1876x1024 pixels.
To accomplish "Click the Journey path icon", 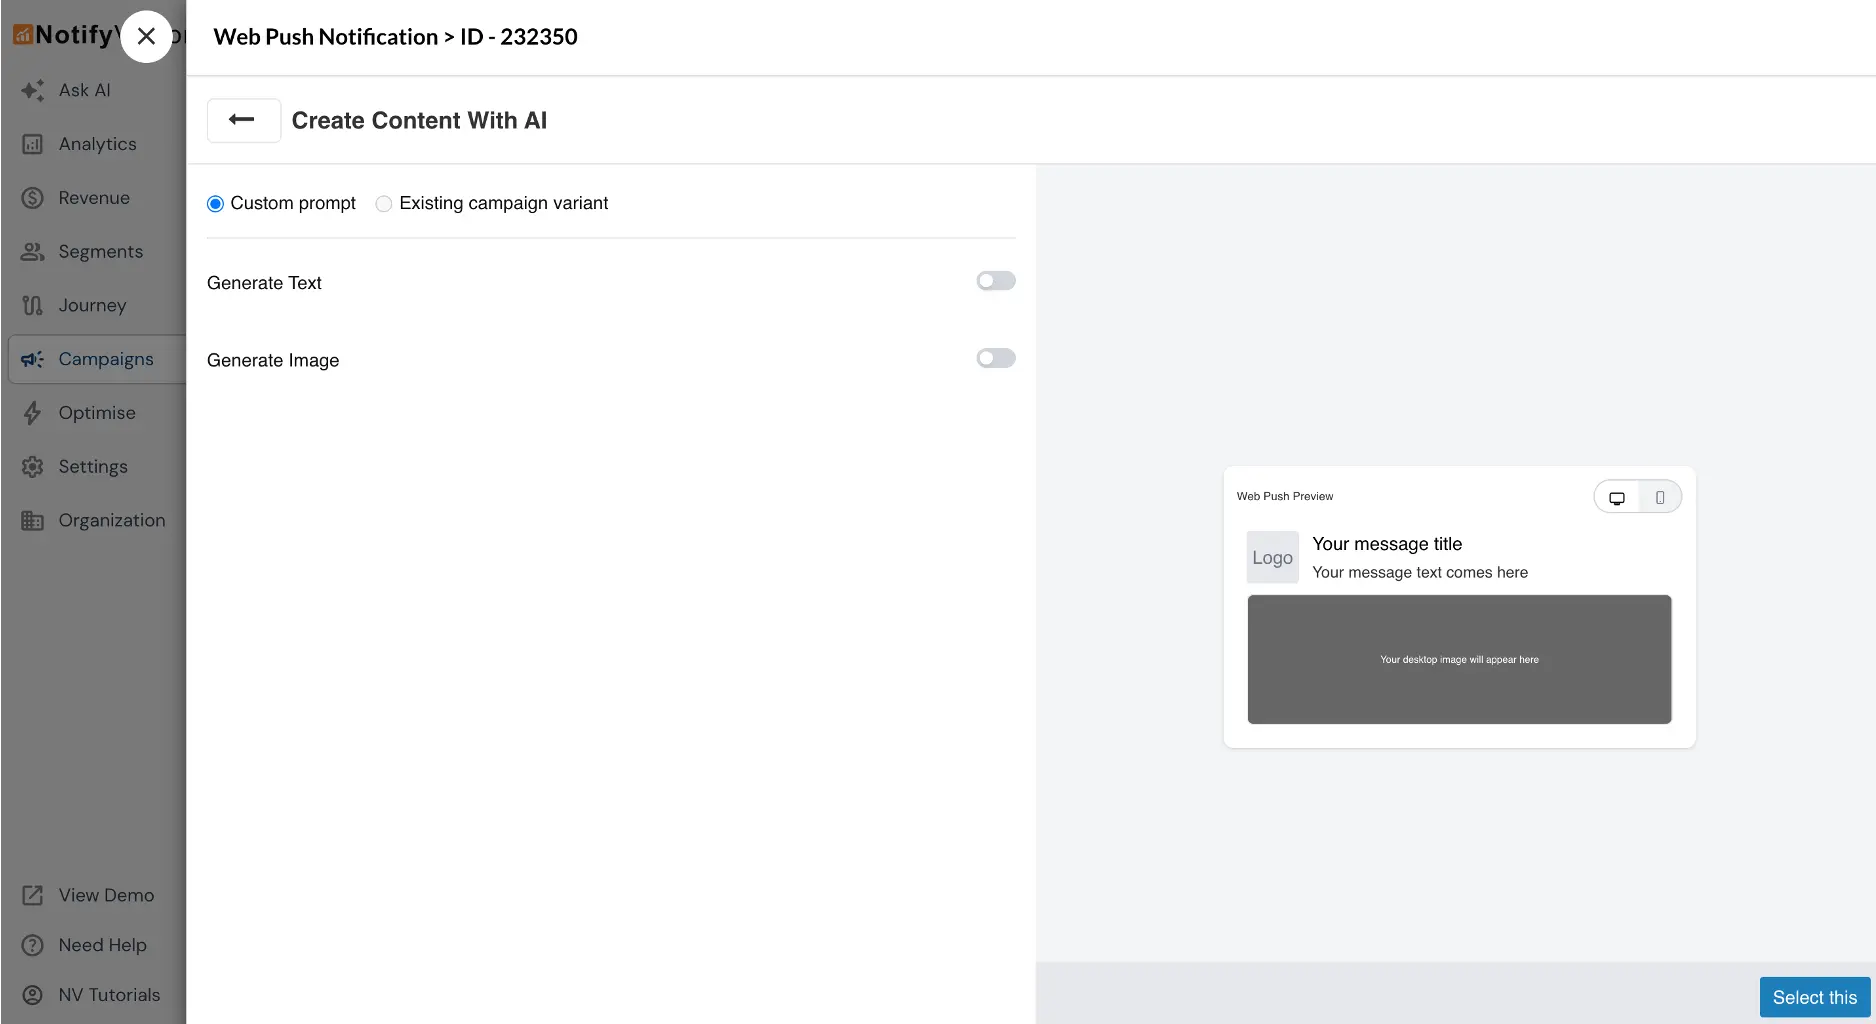I will [x=32, y=306].
